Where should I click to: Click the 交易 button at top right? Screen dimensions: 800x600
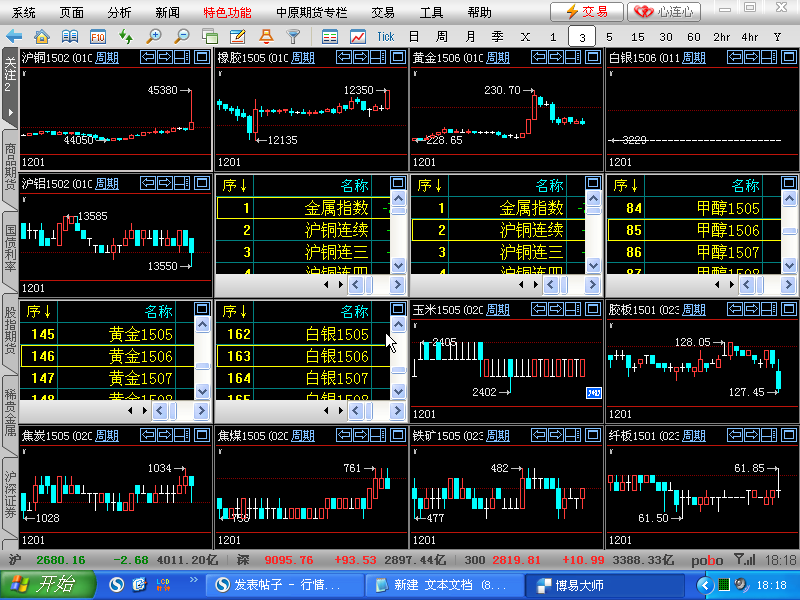(587, 12)
